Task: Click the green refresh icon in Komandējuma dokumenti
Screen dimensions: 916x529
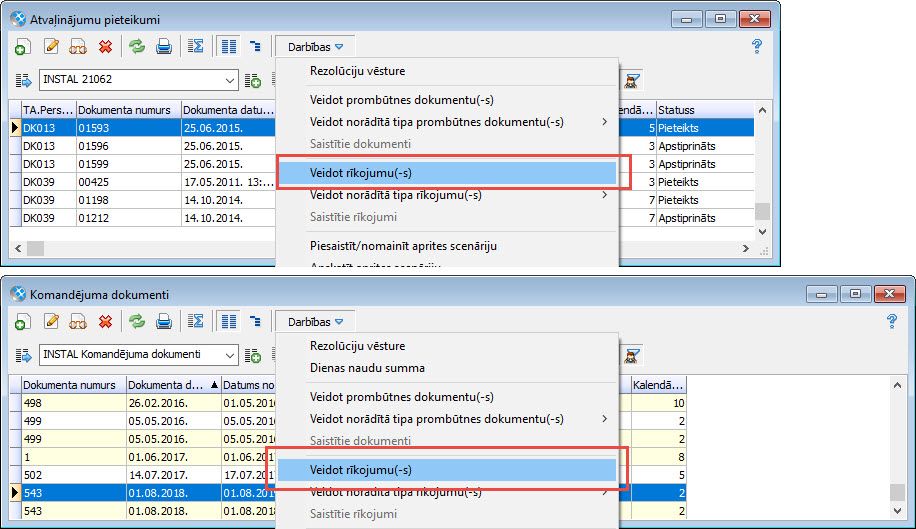Action: click(x=137, y=321)
